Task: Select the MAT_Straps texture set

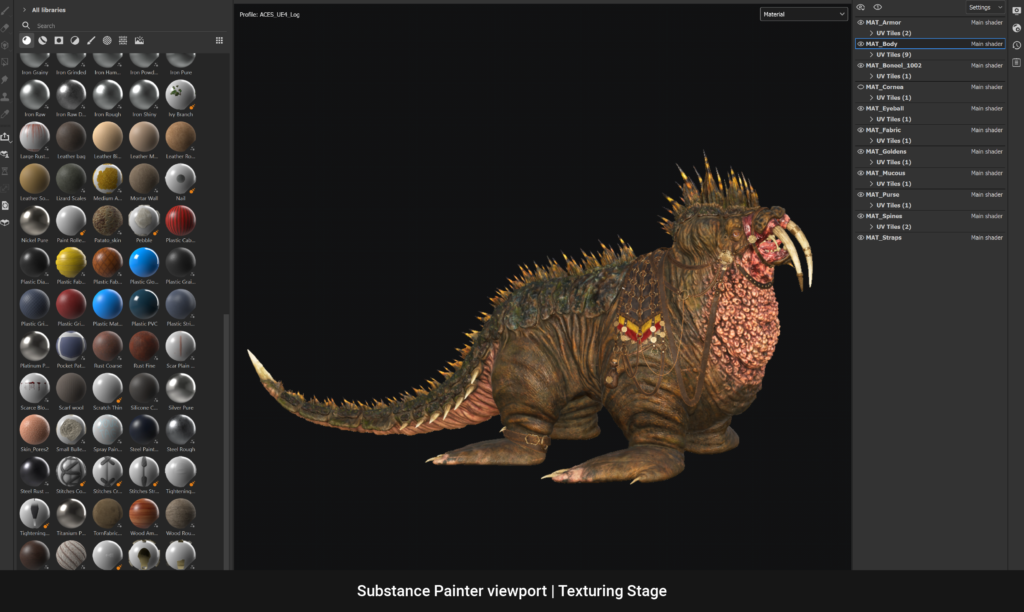Action: click(x=882, y=238)
